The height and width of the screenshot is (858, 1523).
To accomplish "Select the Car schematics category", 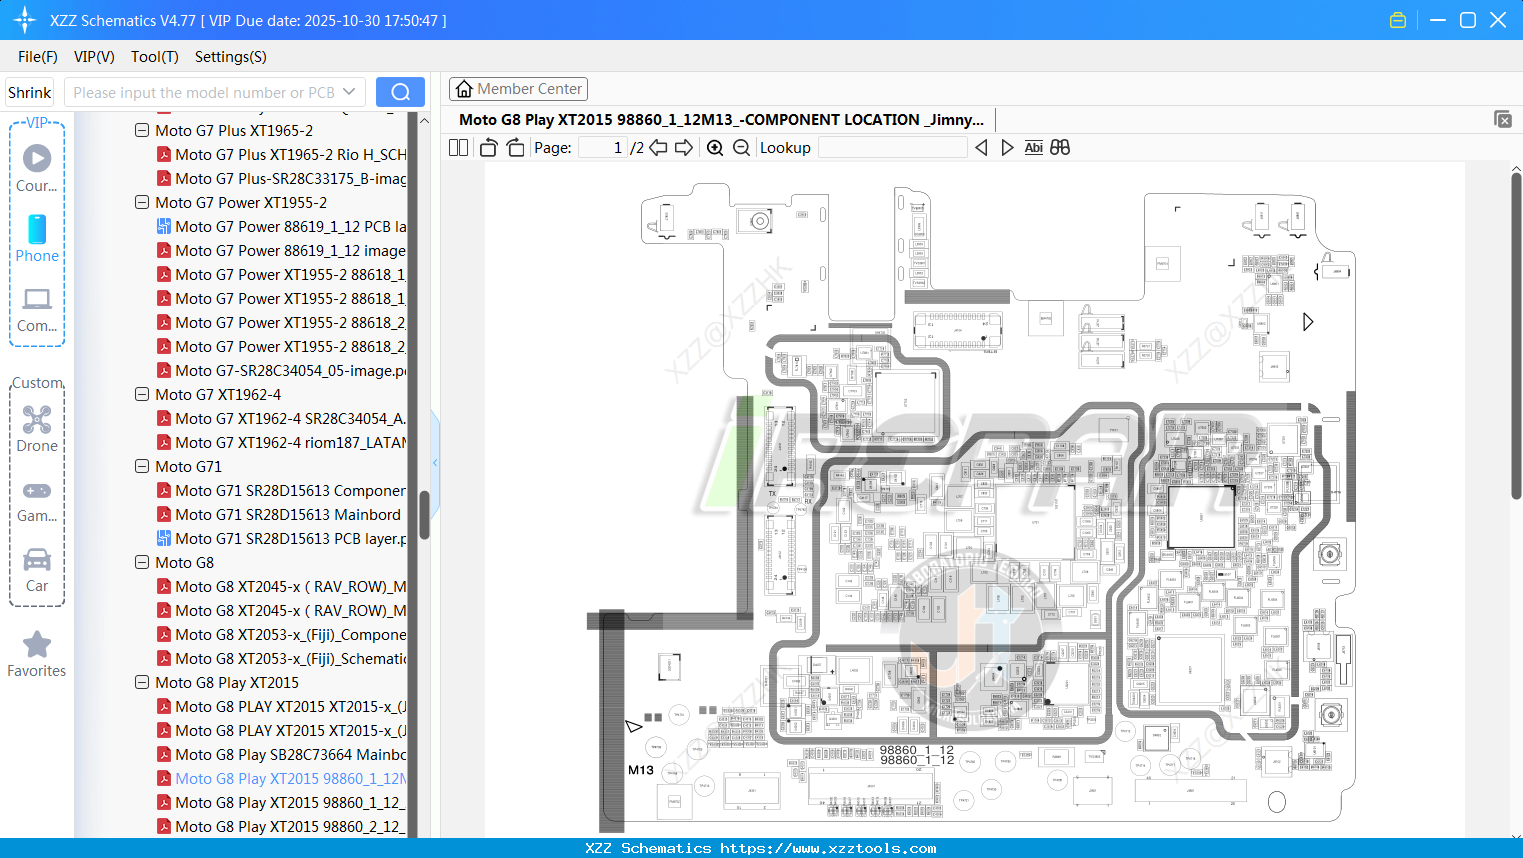I will [37, 570].
